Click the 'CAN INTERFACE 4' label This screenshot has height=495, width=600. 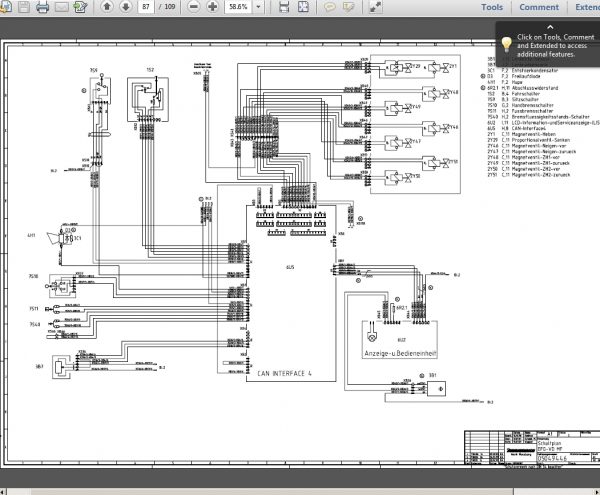[284, 373]
